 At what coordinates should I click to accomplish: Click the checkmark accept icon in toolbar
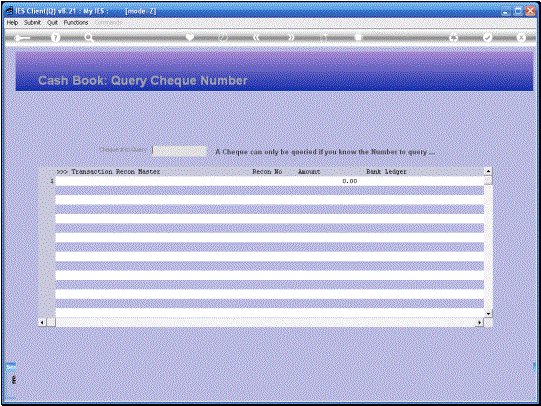(x=487, y=37)
